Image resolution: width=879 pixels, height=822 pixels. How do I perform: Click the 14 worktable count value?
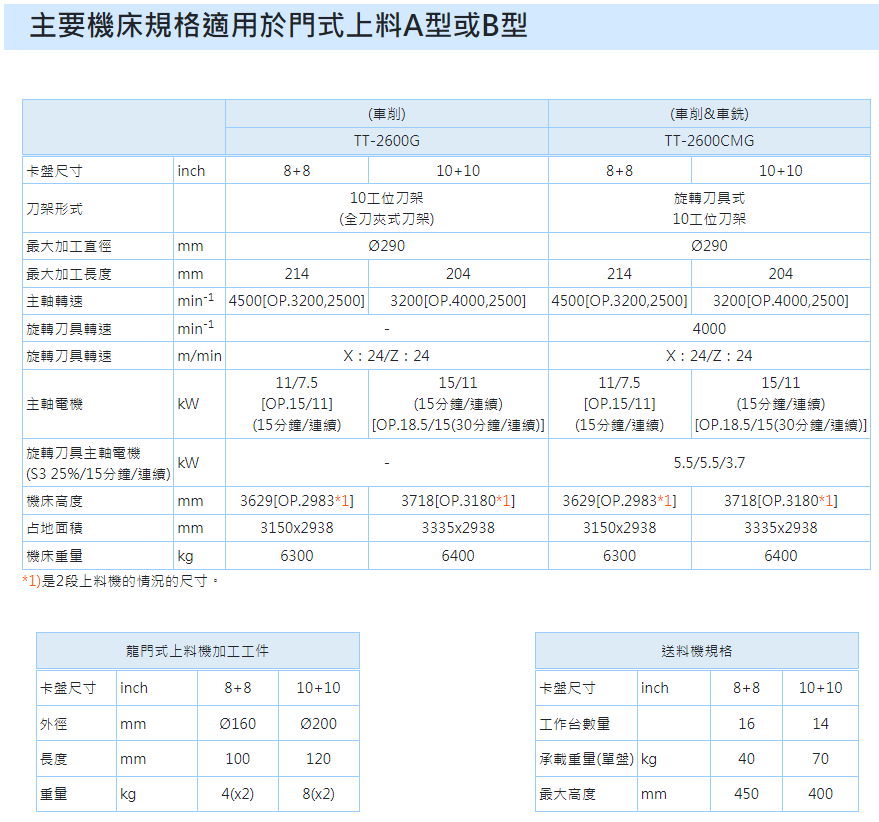pos(820,724)
